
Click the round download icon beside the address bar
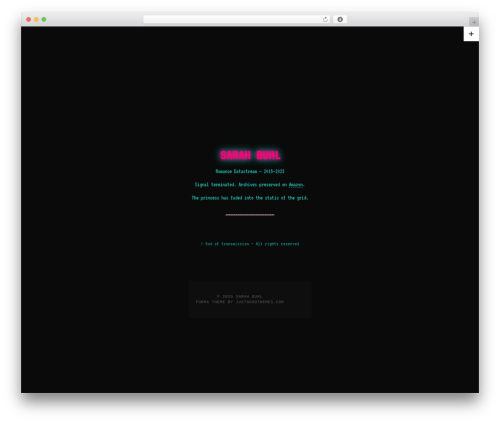click(x=340, y=20)
